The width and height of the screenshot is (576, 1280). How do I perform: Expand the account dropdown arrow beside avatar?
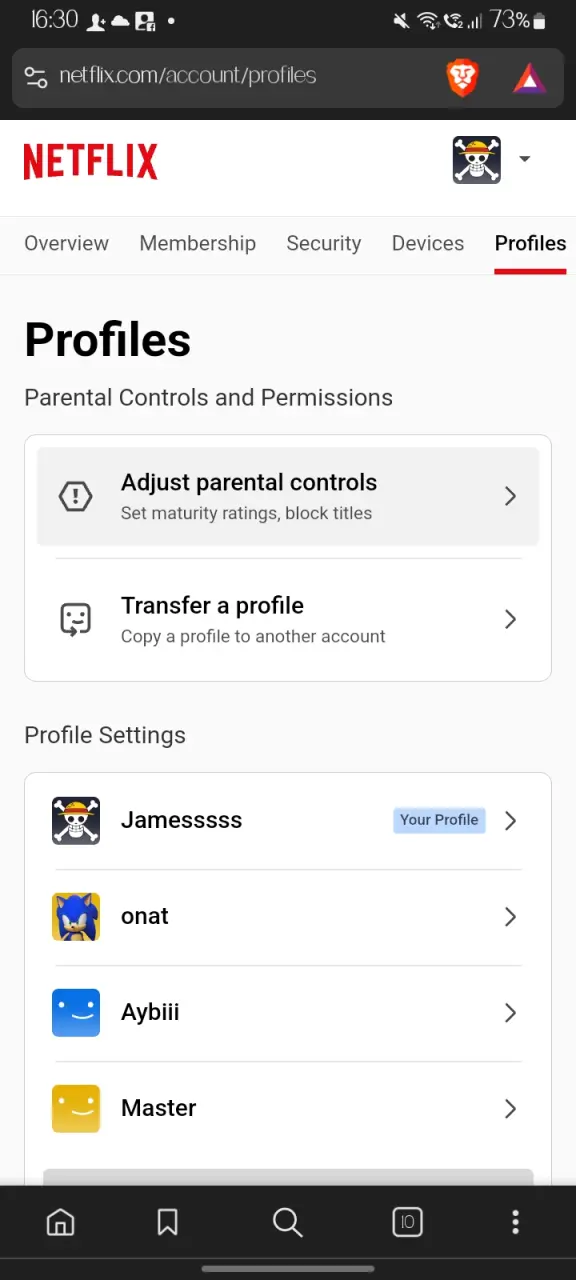pos(524,159)
